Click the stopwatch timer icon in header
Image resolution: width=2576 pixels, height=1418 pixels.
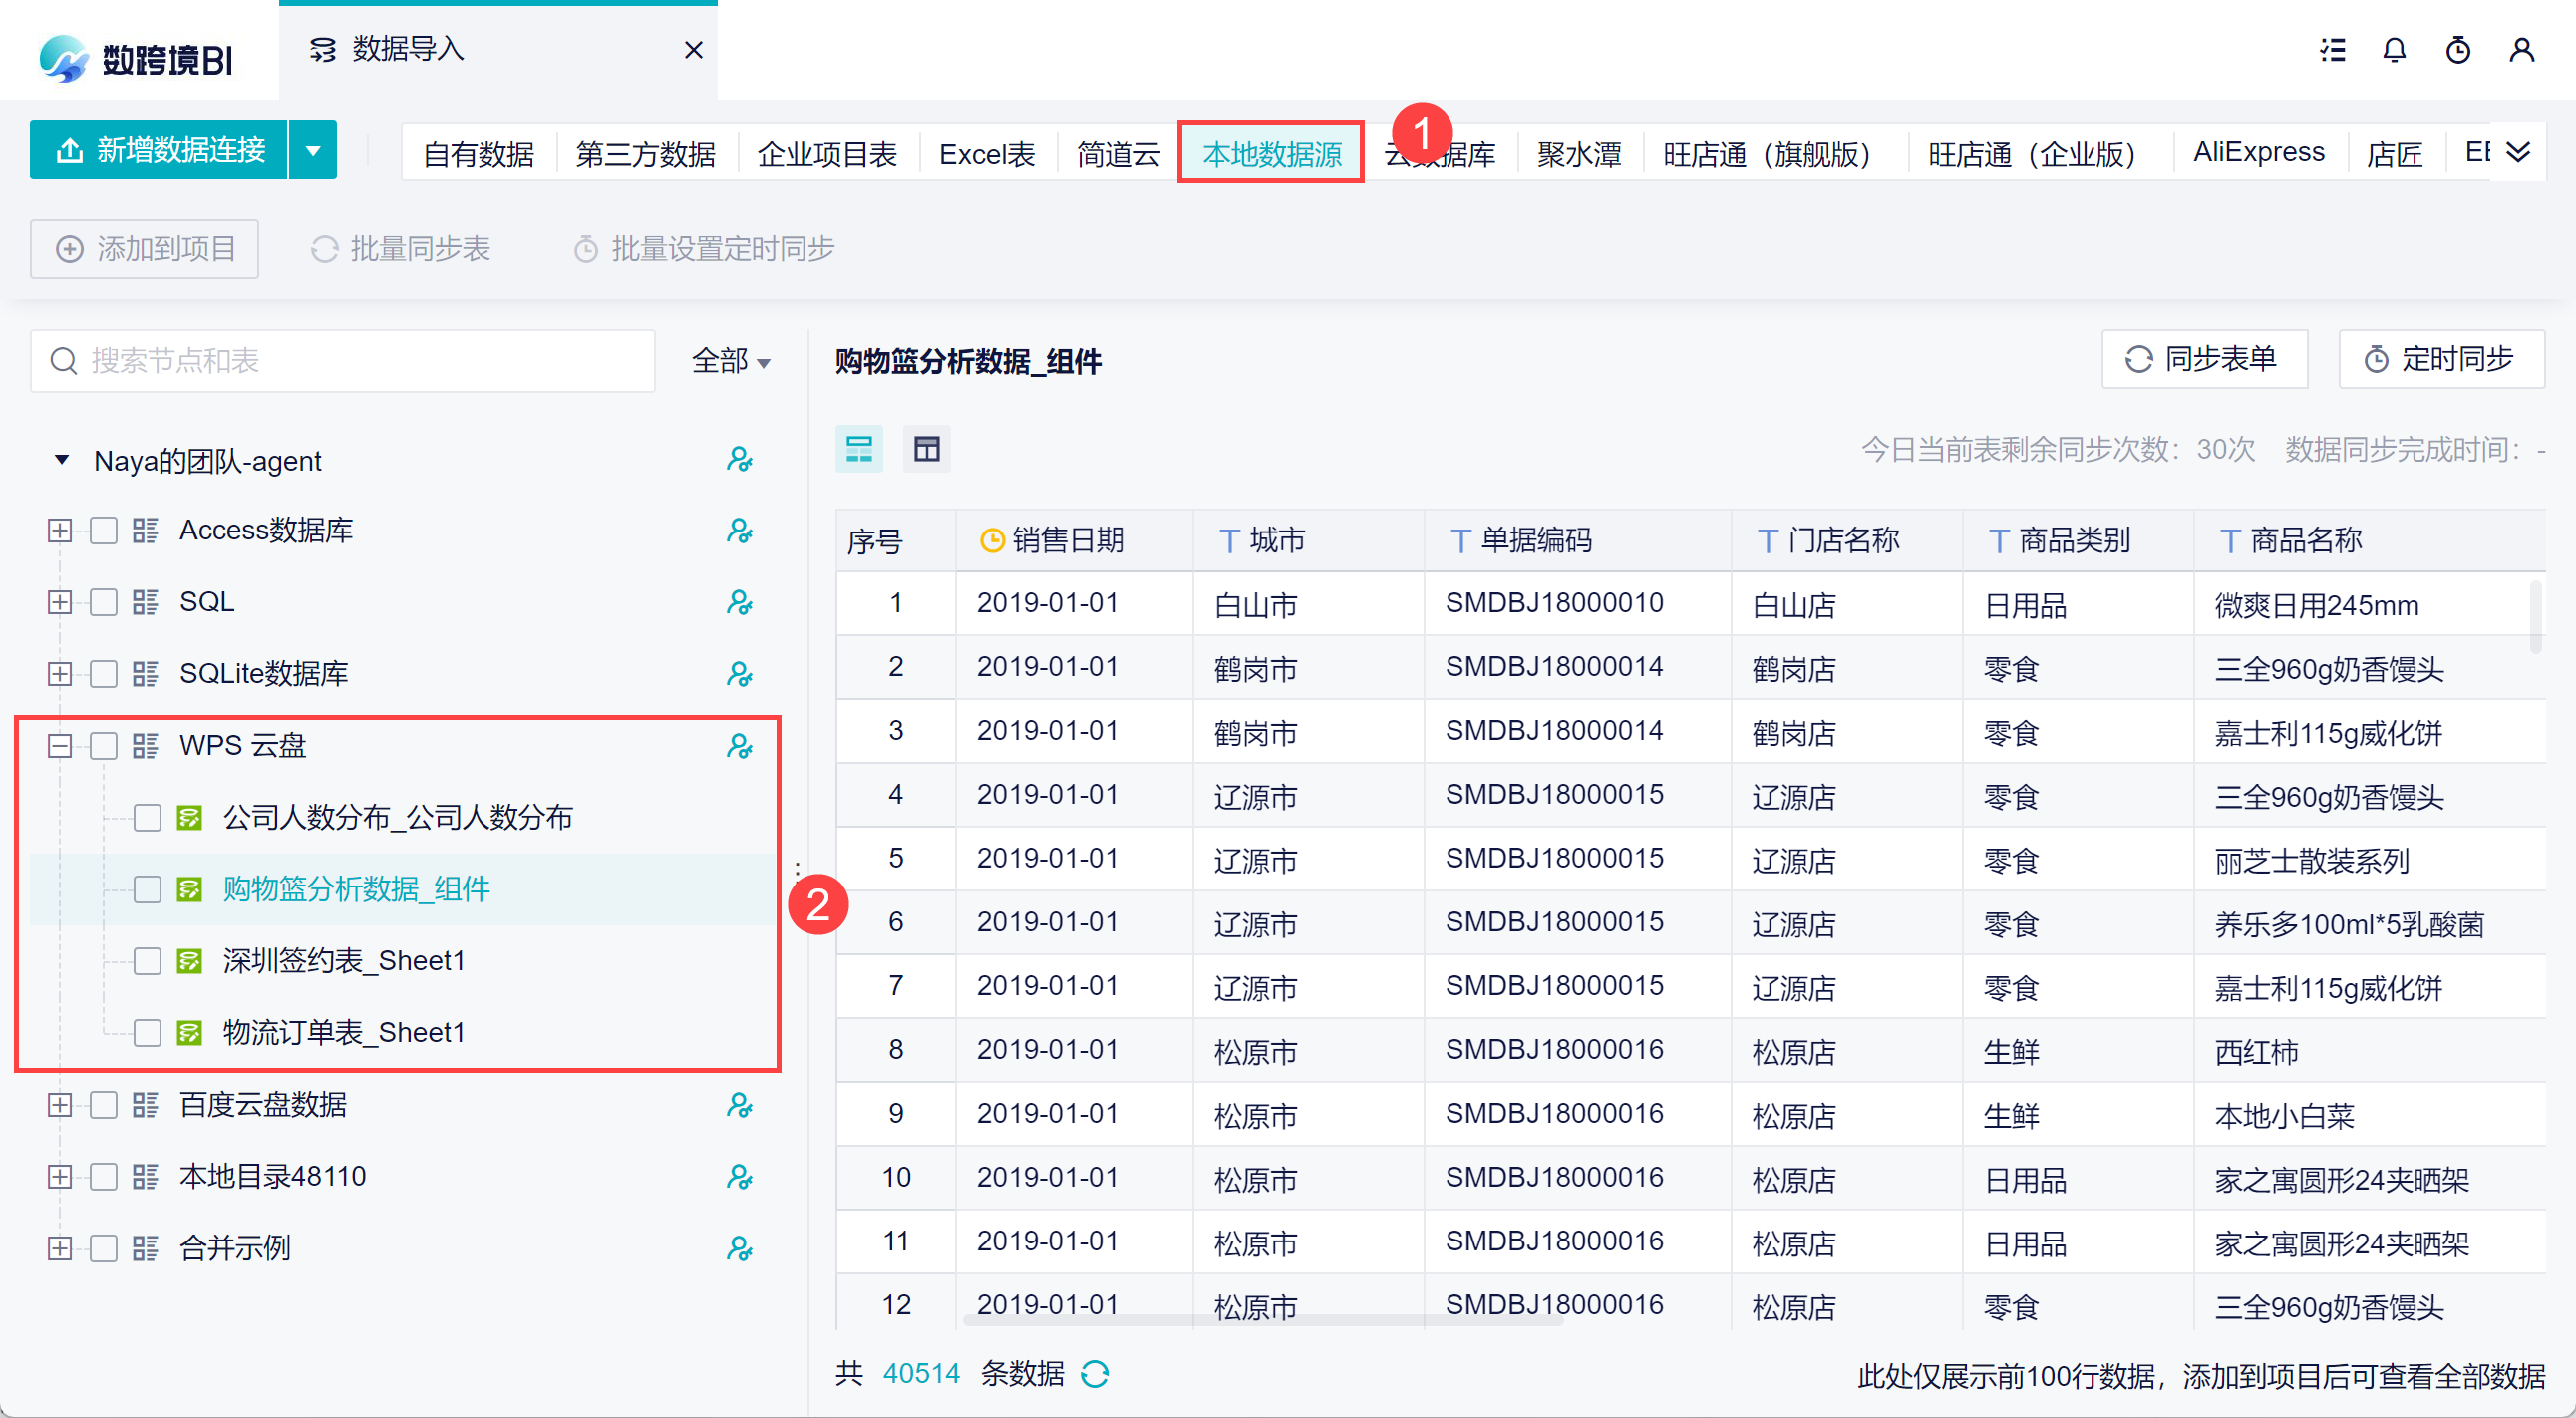(x=2457, y=50)
